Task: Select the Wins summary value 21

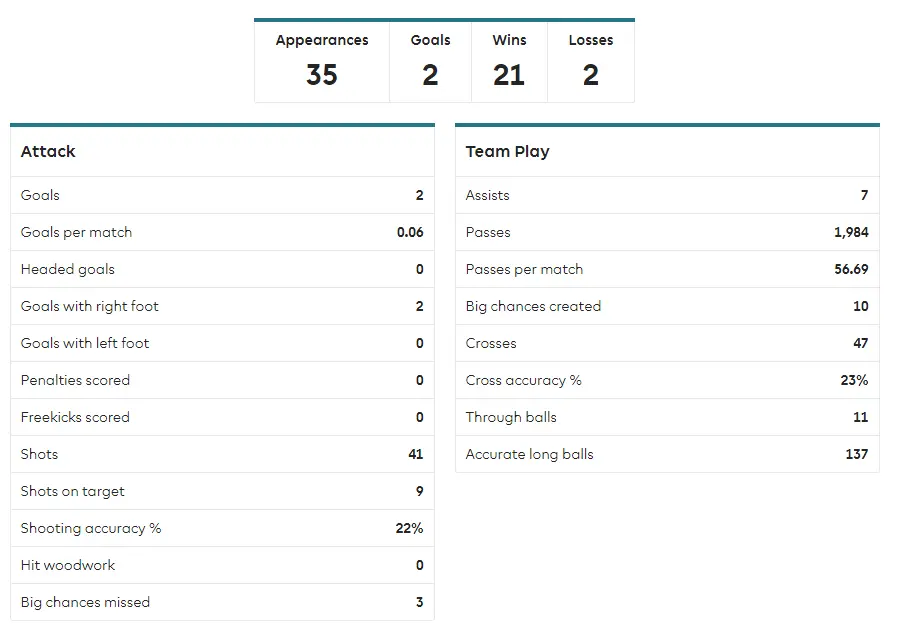Action: [x=509, y=75]
